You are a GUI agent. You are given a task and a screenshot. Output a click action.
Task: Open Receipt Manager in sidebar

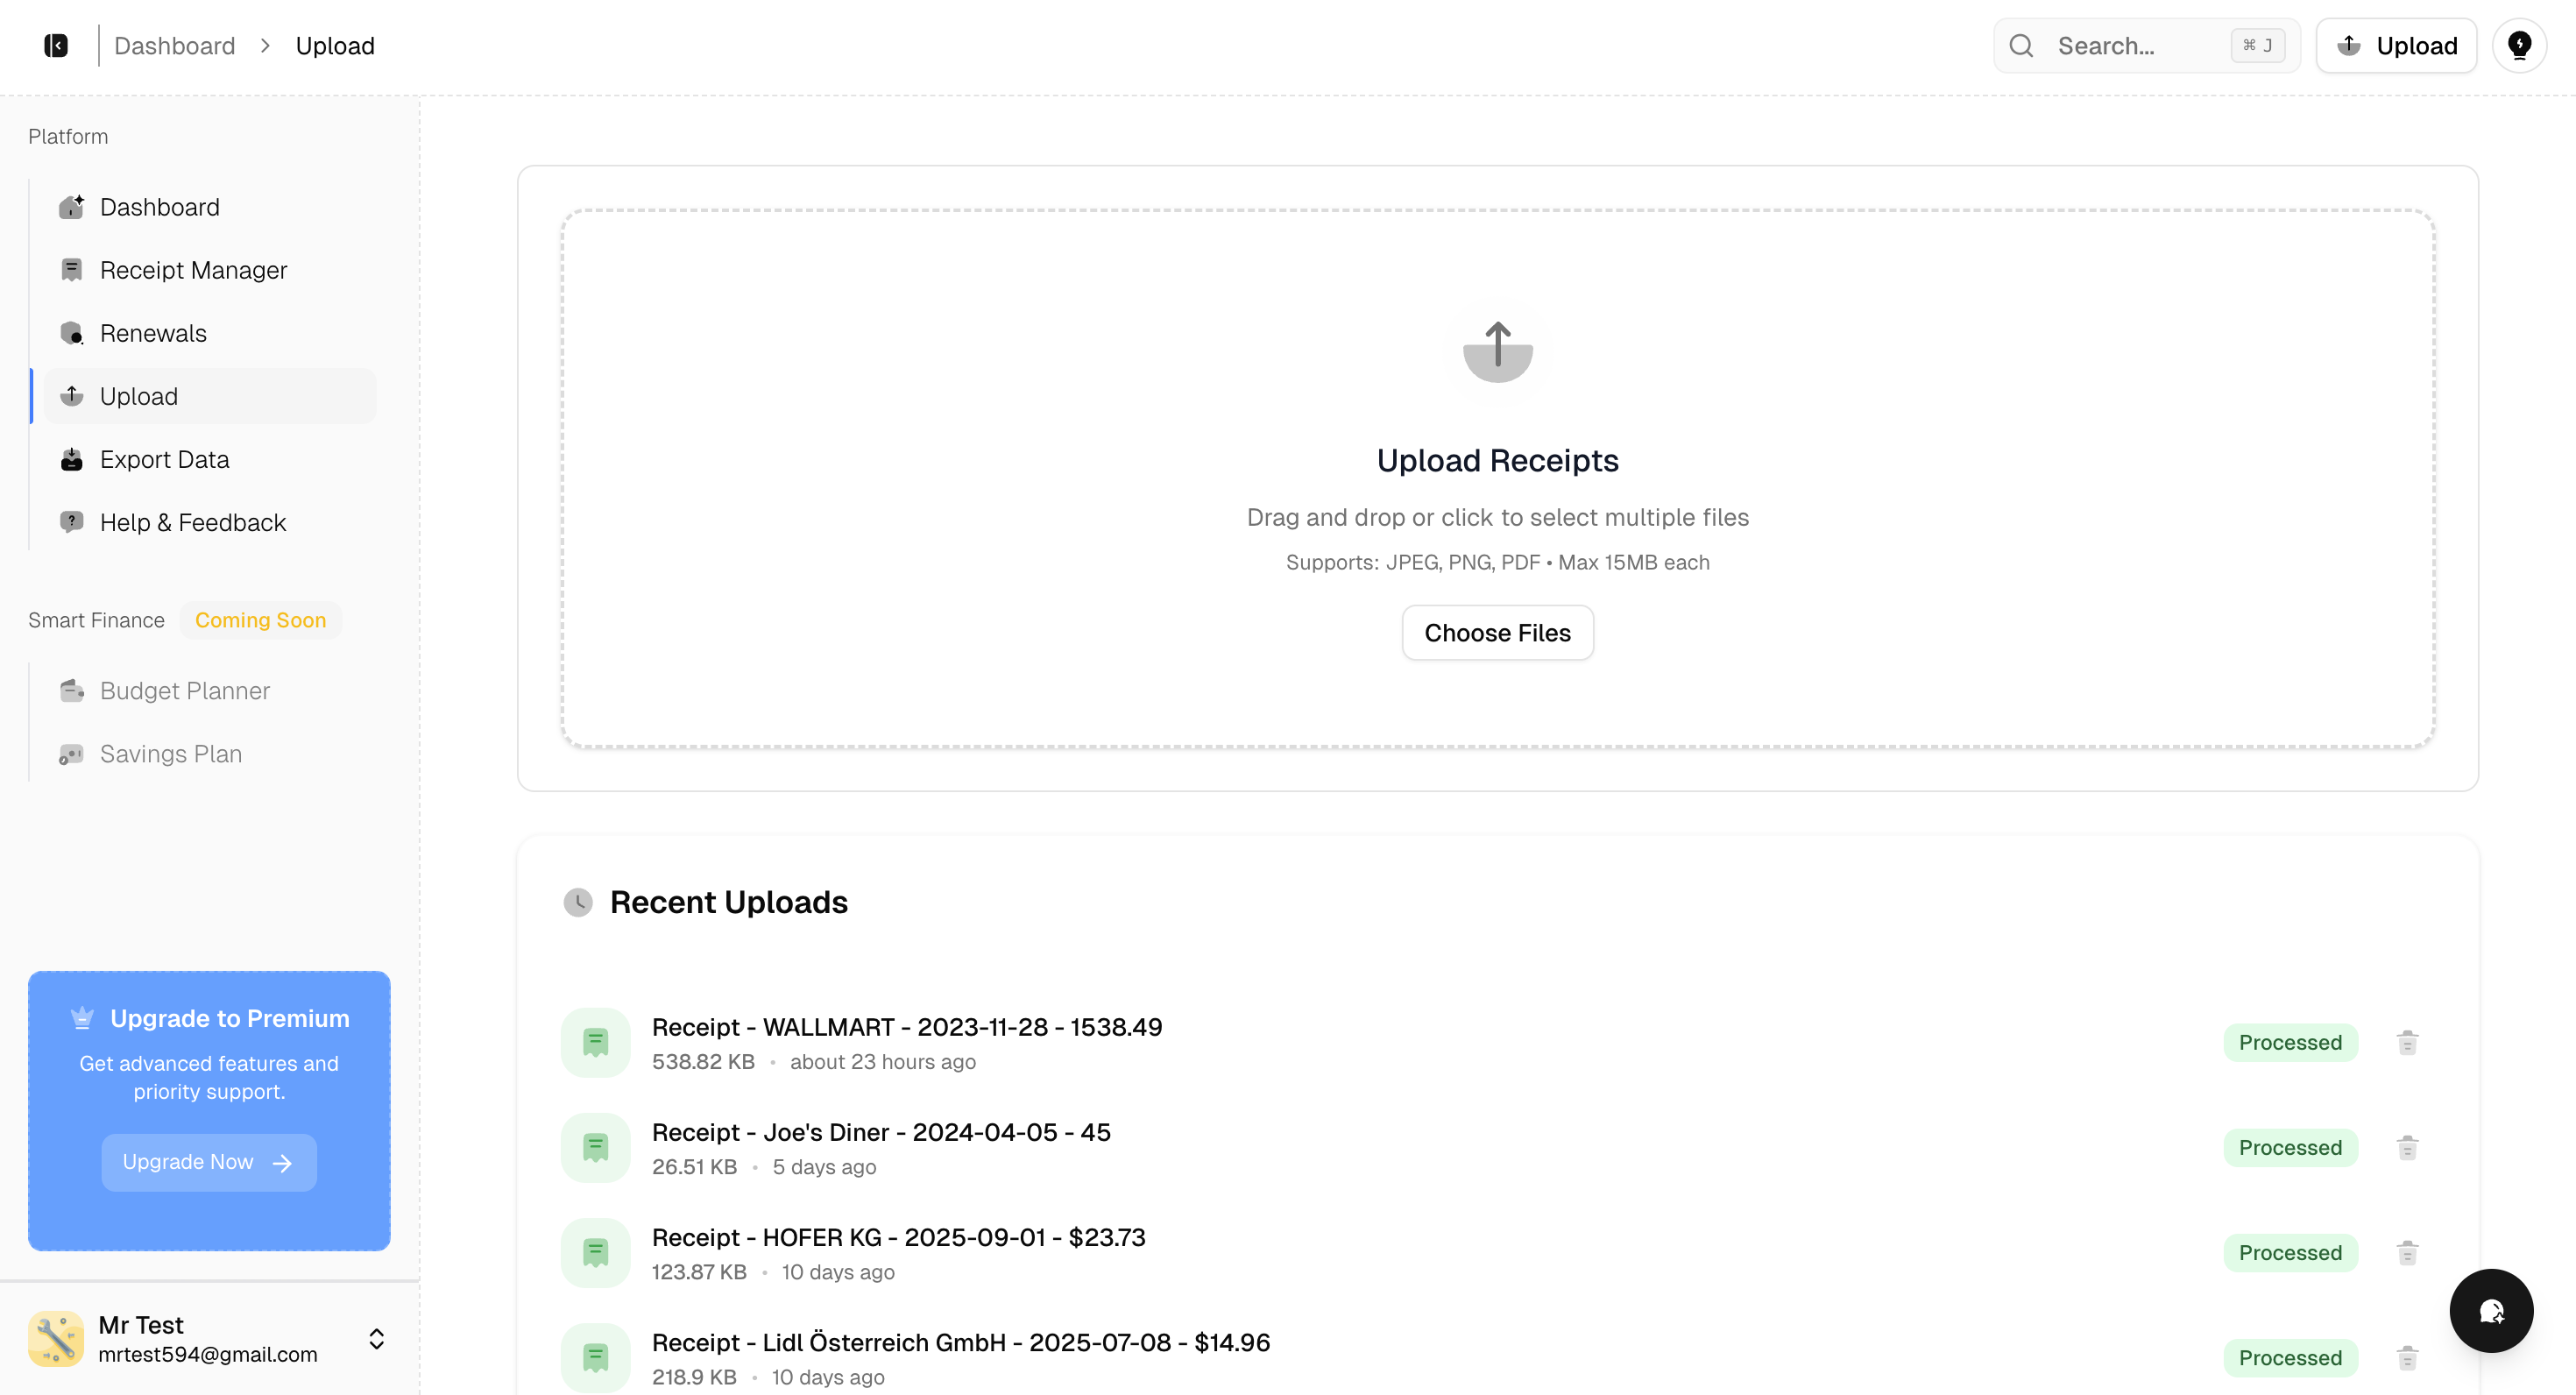coord(193,270)
